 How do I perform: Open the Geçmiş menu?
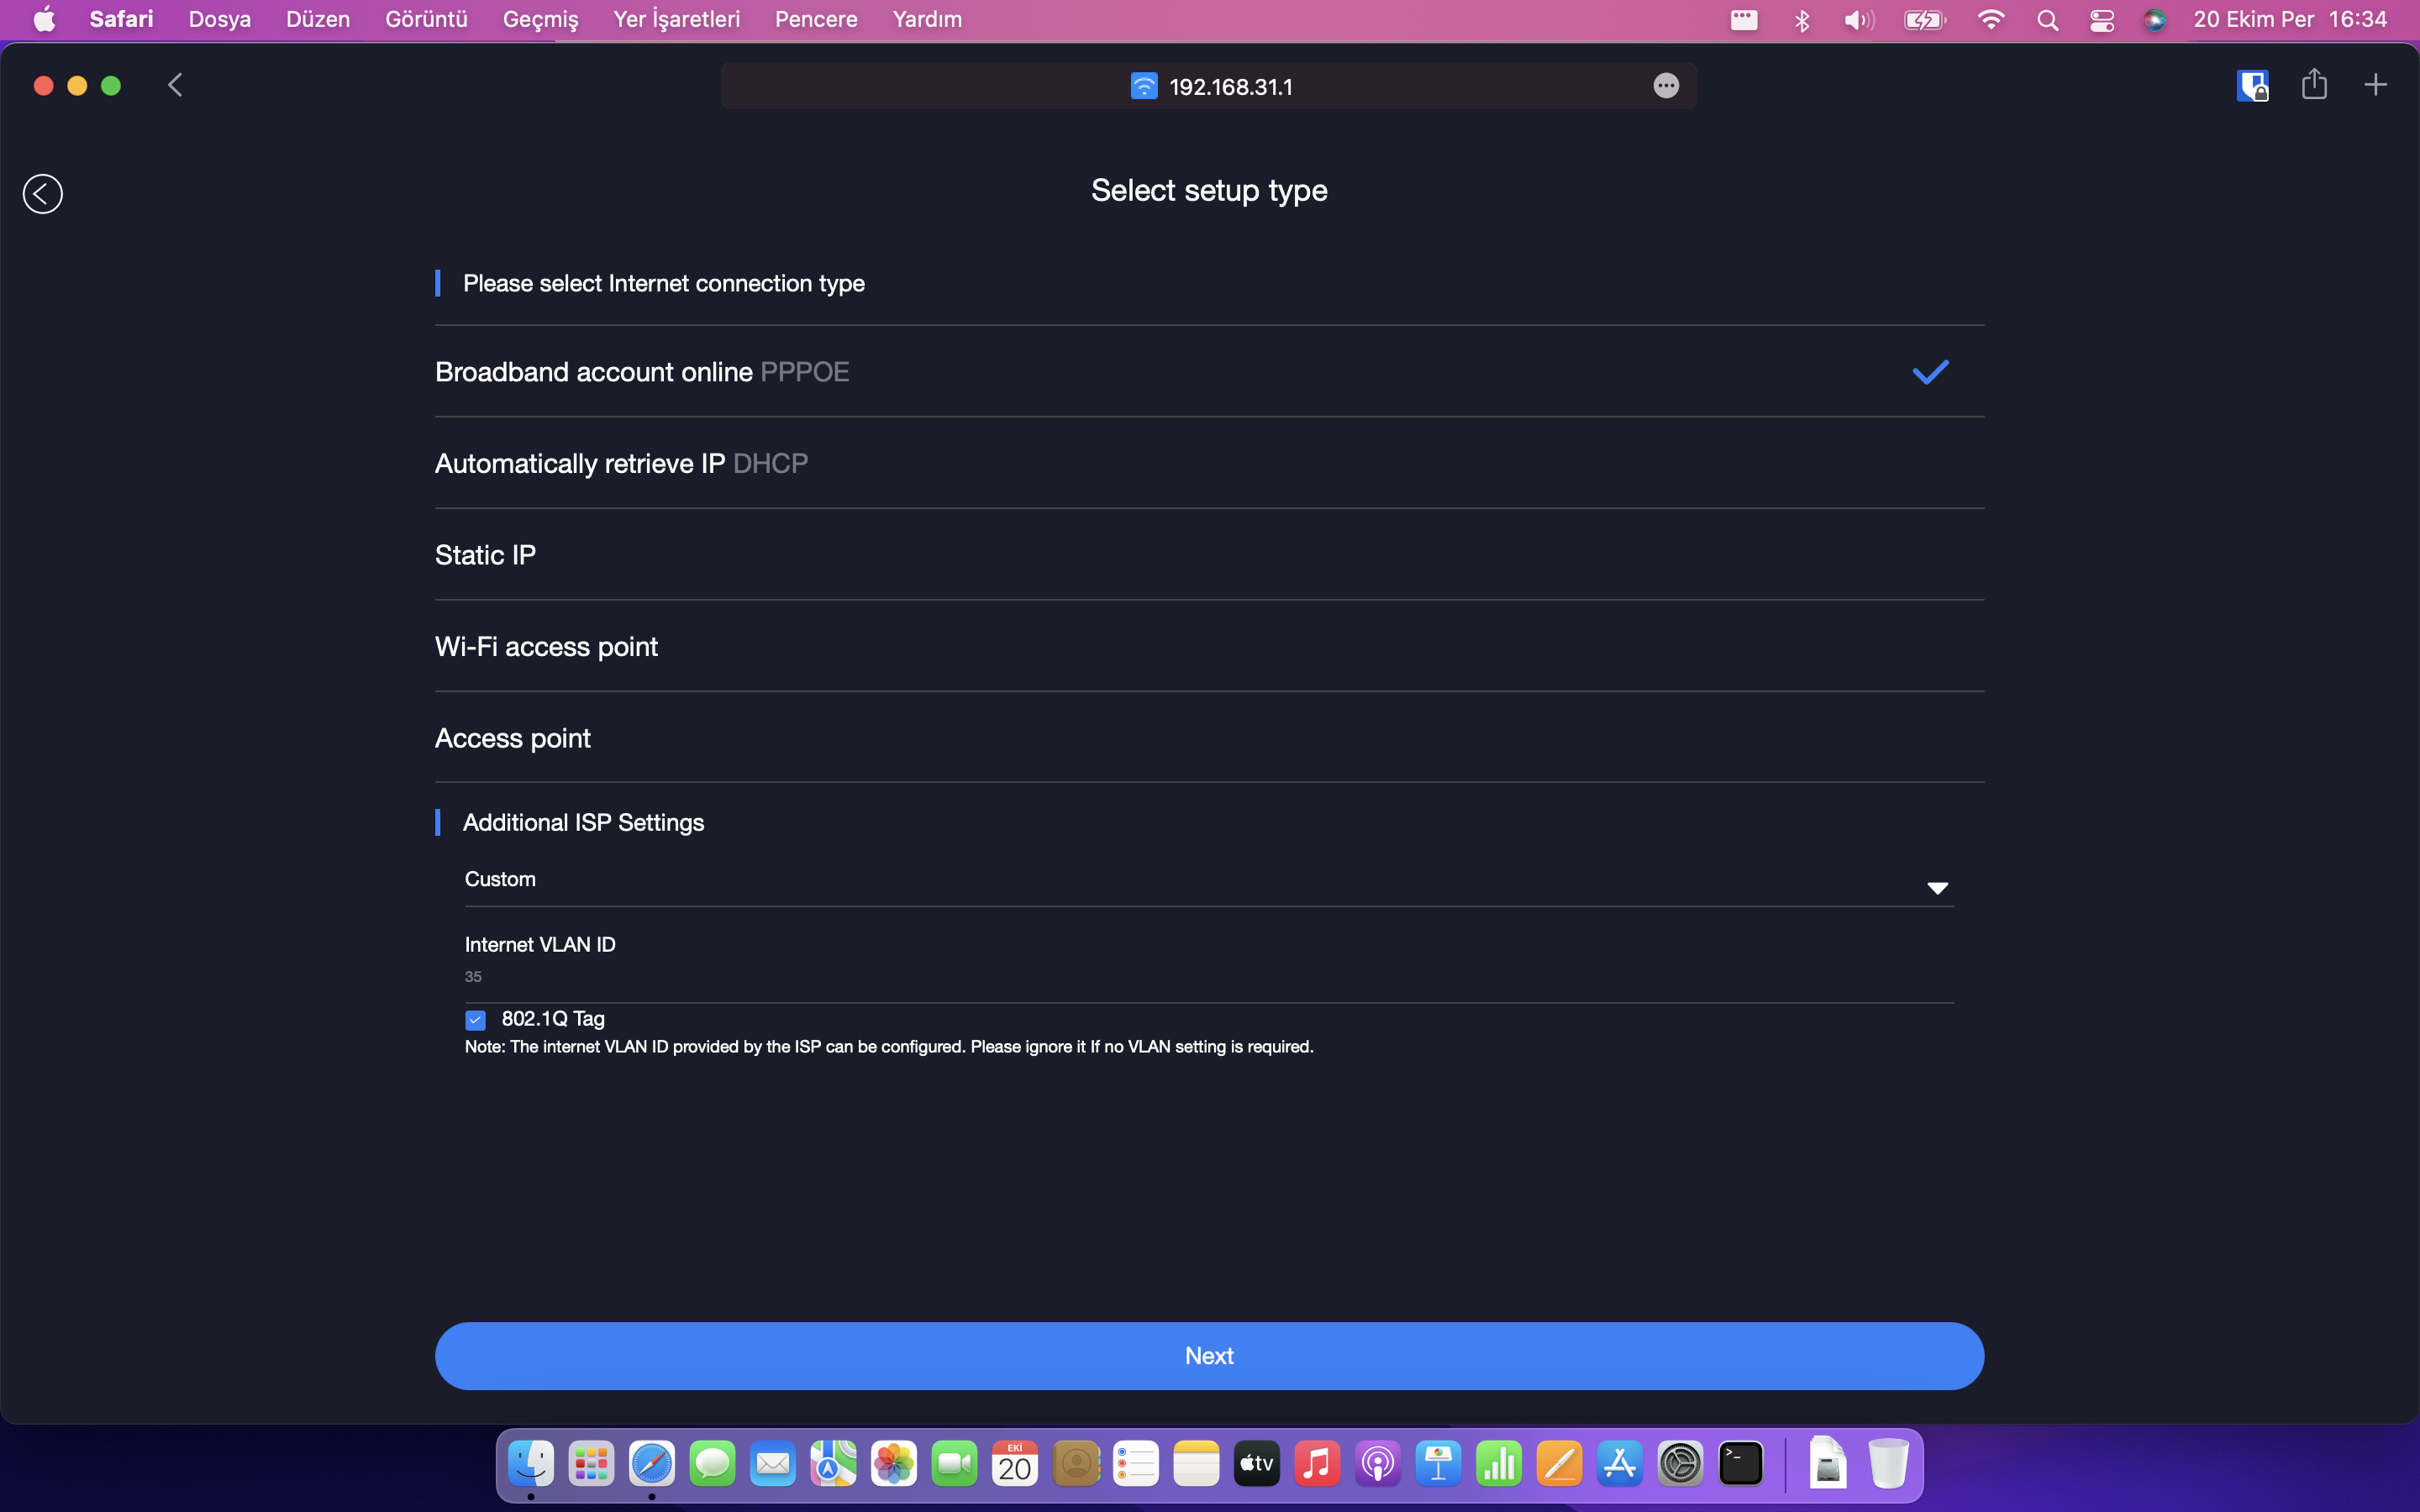pyautogui.click(x=540, y=19)
